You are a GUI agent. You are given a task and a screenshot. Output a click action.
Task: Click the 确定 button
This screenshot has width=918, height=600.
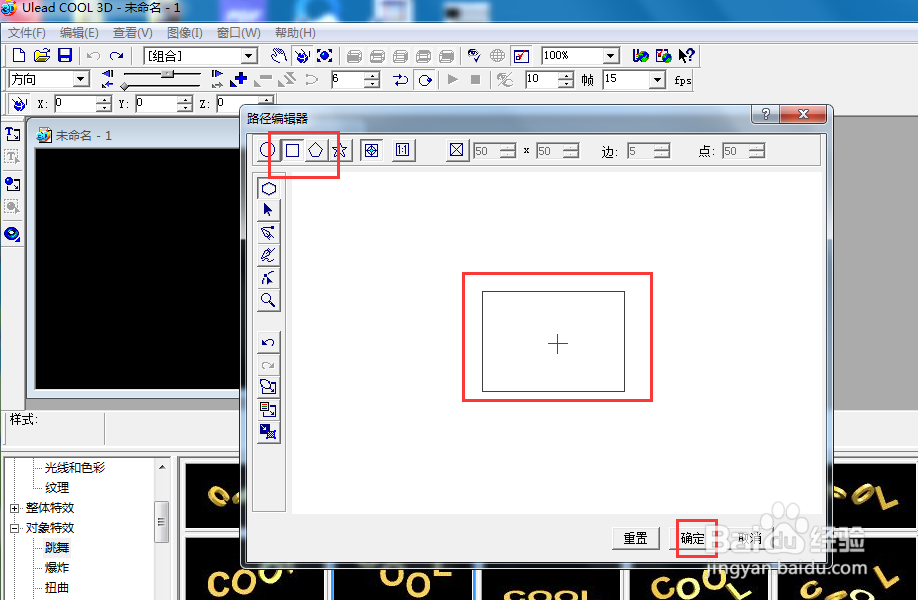693,538
